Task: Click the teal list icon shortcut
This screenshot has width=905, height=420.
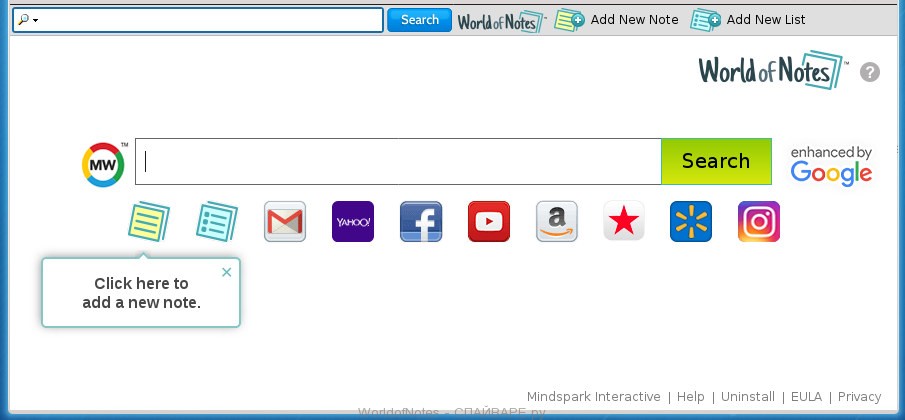Action: (x=217, y=222)
